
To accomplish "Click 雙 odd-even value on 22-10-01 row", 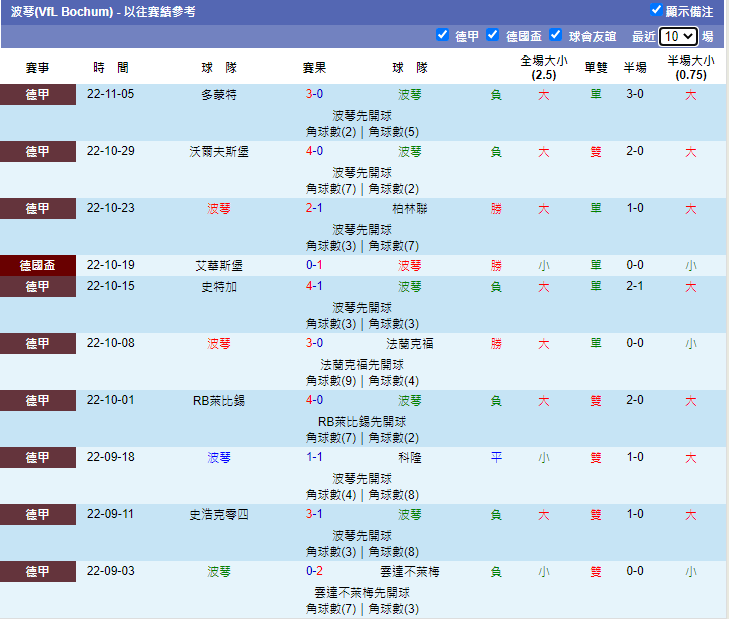I will coord(596,400).
